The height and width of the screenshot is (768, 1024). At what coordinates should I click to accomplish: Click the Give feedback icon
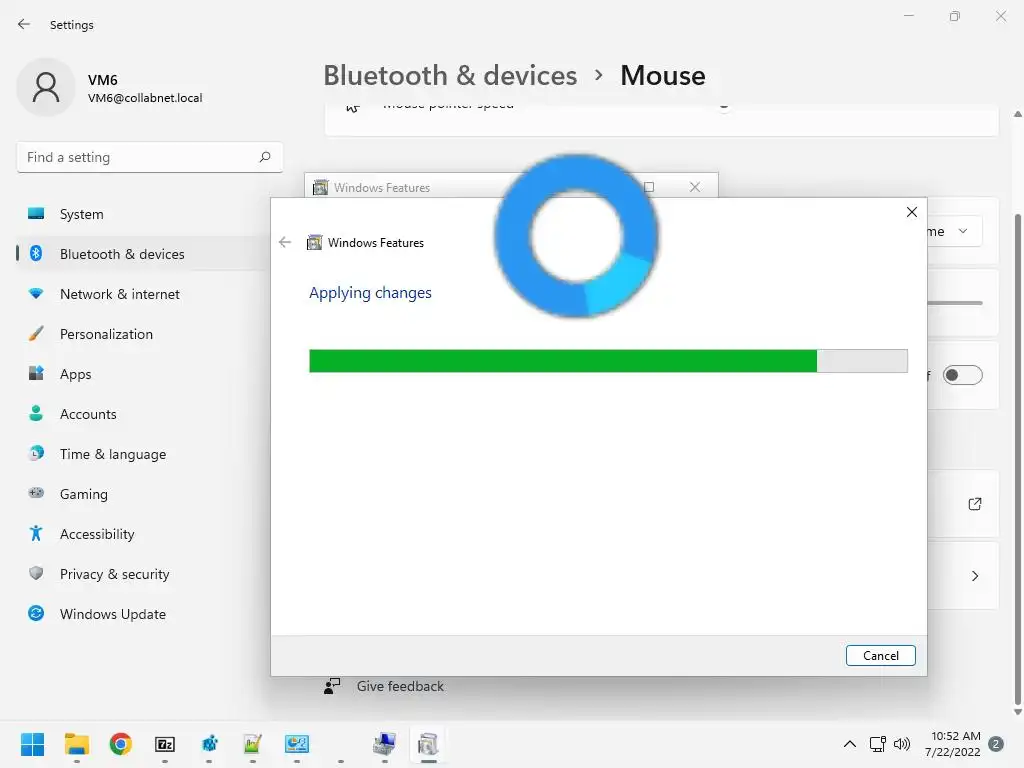point(332,686)
